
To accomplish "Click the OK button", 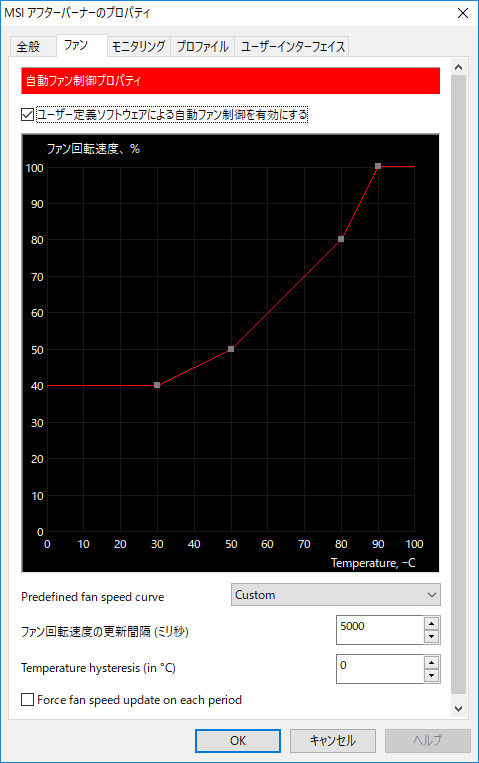I will pyautogui.click(x=238, y=741).
